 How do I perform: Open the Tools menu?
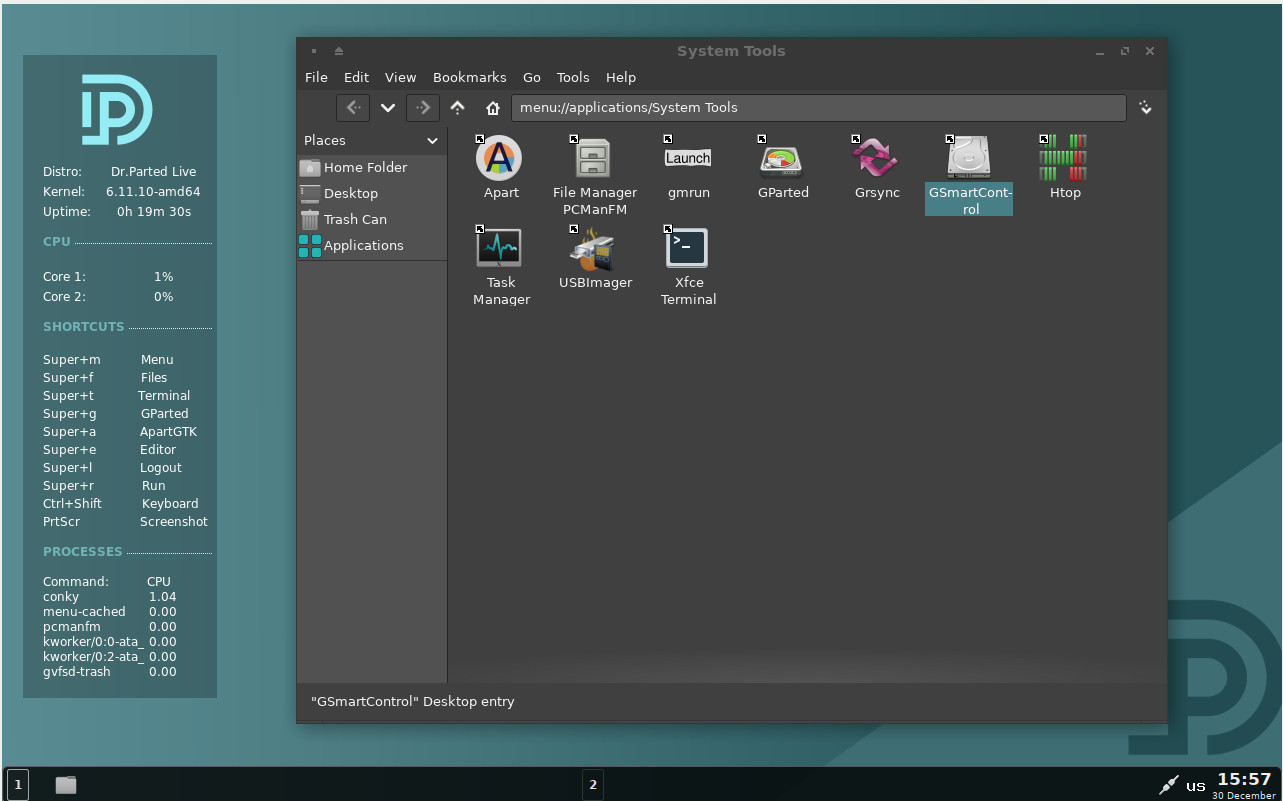point(573,77)
